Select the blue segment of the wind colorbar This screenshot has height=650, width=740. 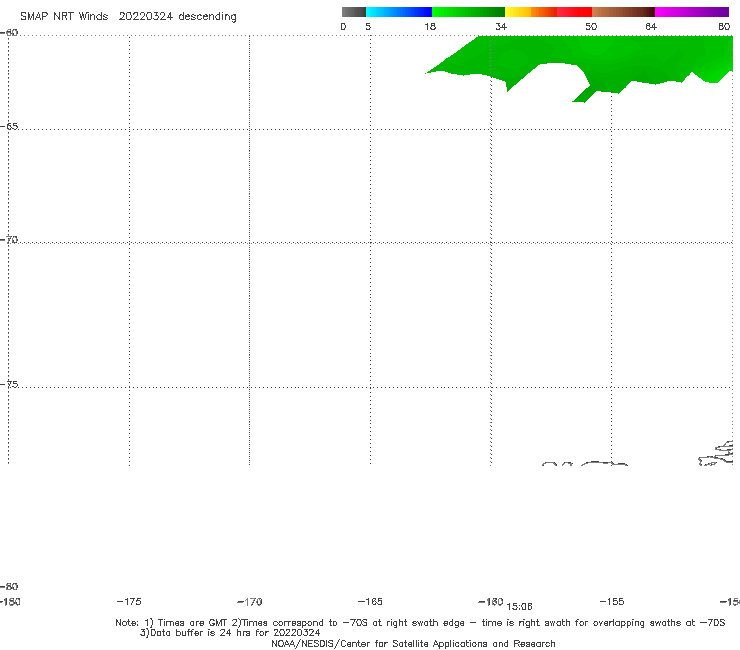coord(399,12)
